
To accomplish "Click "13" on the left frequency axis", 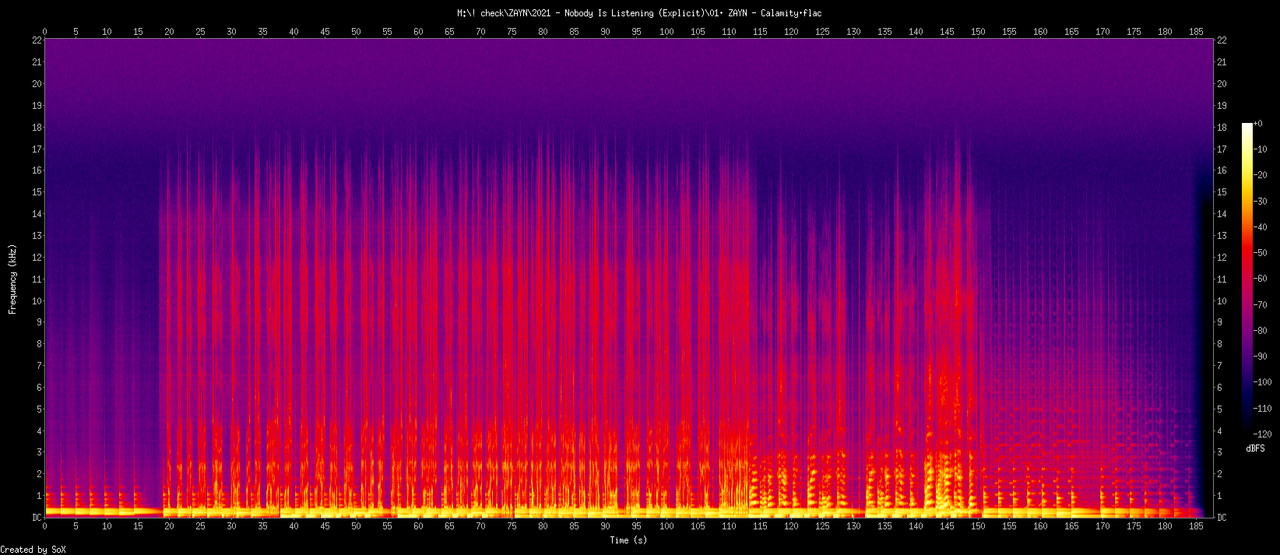I will pos(36,235).
